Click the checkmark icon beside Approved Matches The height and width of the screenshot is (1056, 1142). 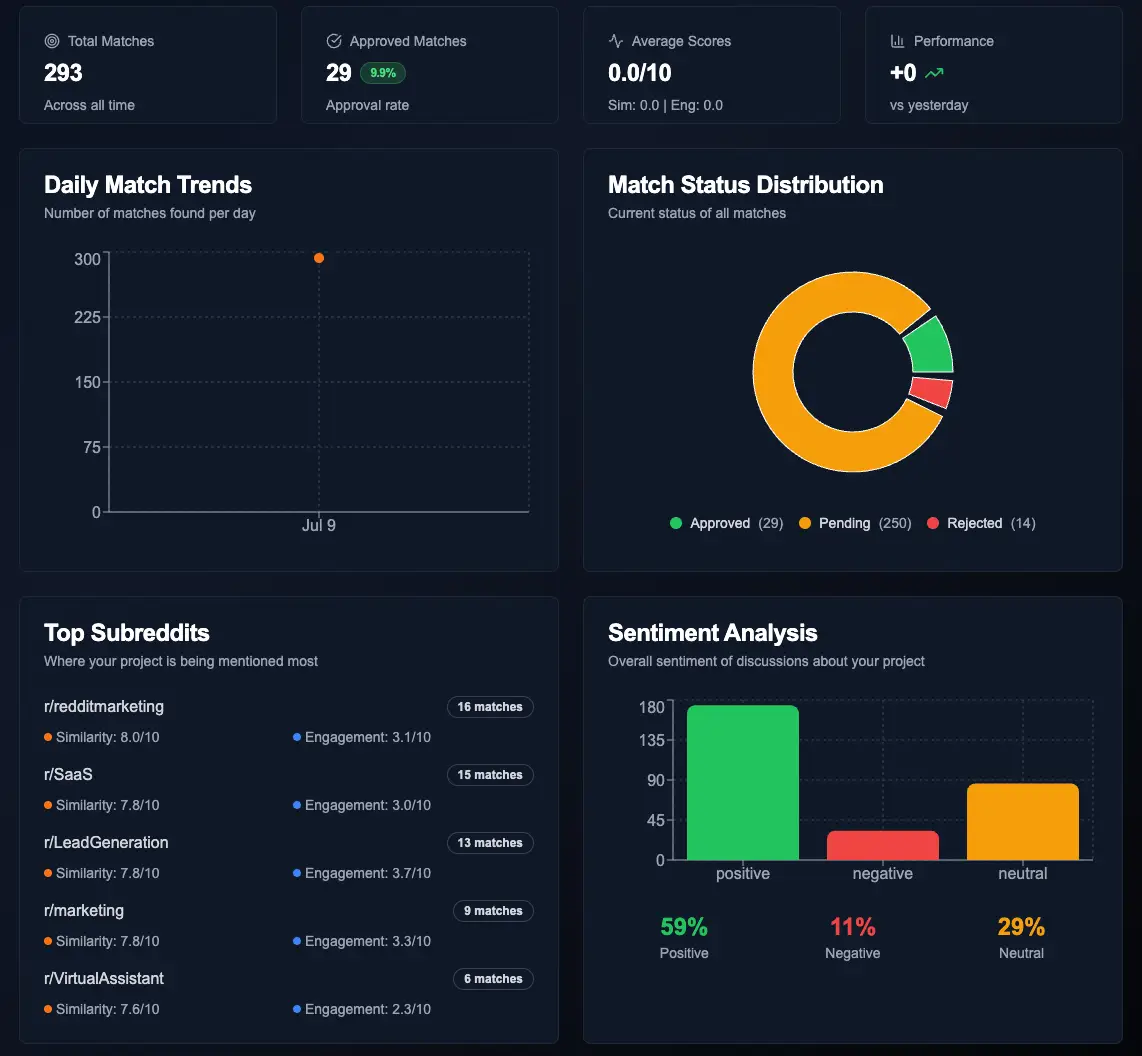coord(334,41)
